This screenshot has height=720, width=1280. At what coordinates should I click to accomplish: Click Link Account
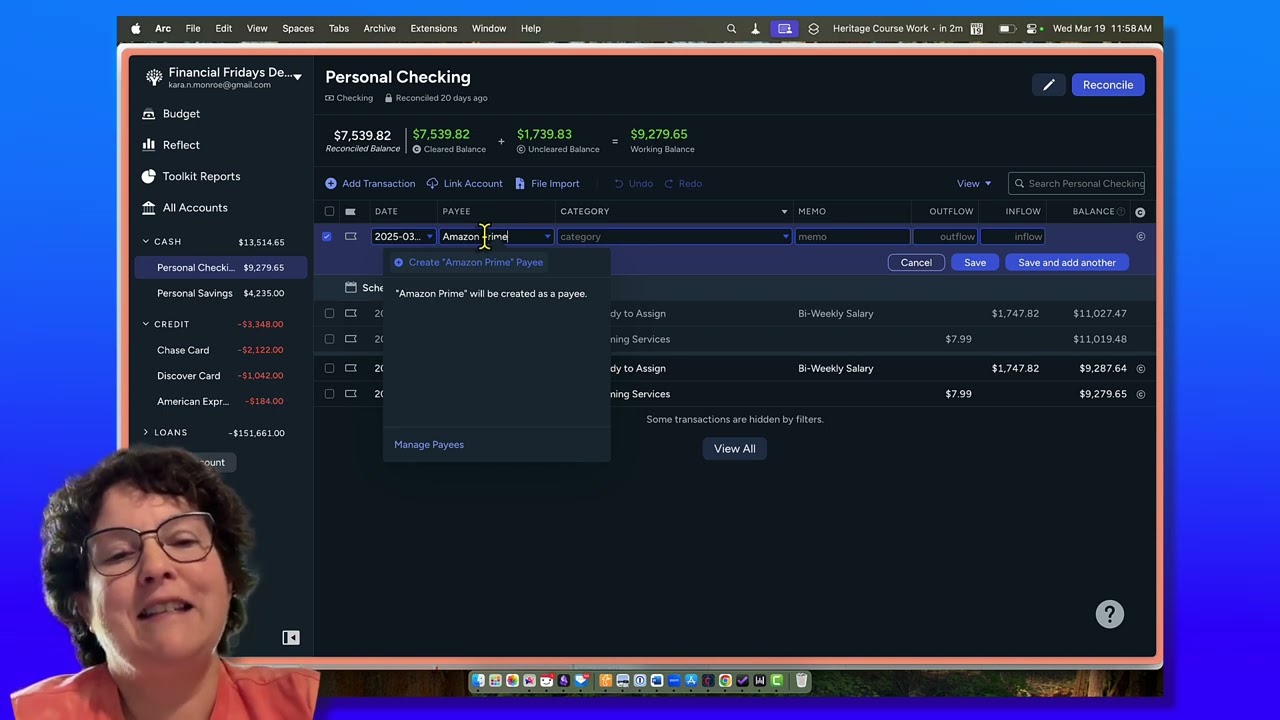[x=465, y=184]
